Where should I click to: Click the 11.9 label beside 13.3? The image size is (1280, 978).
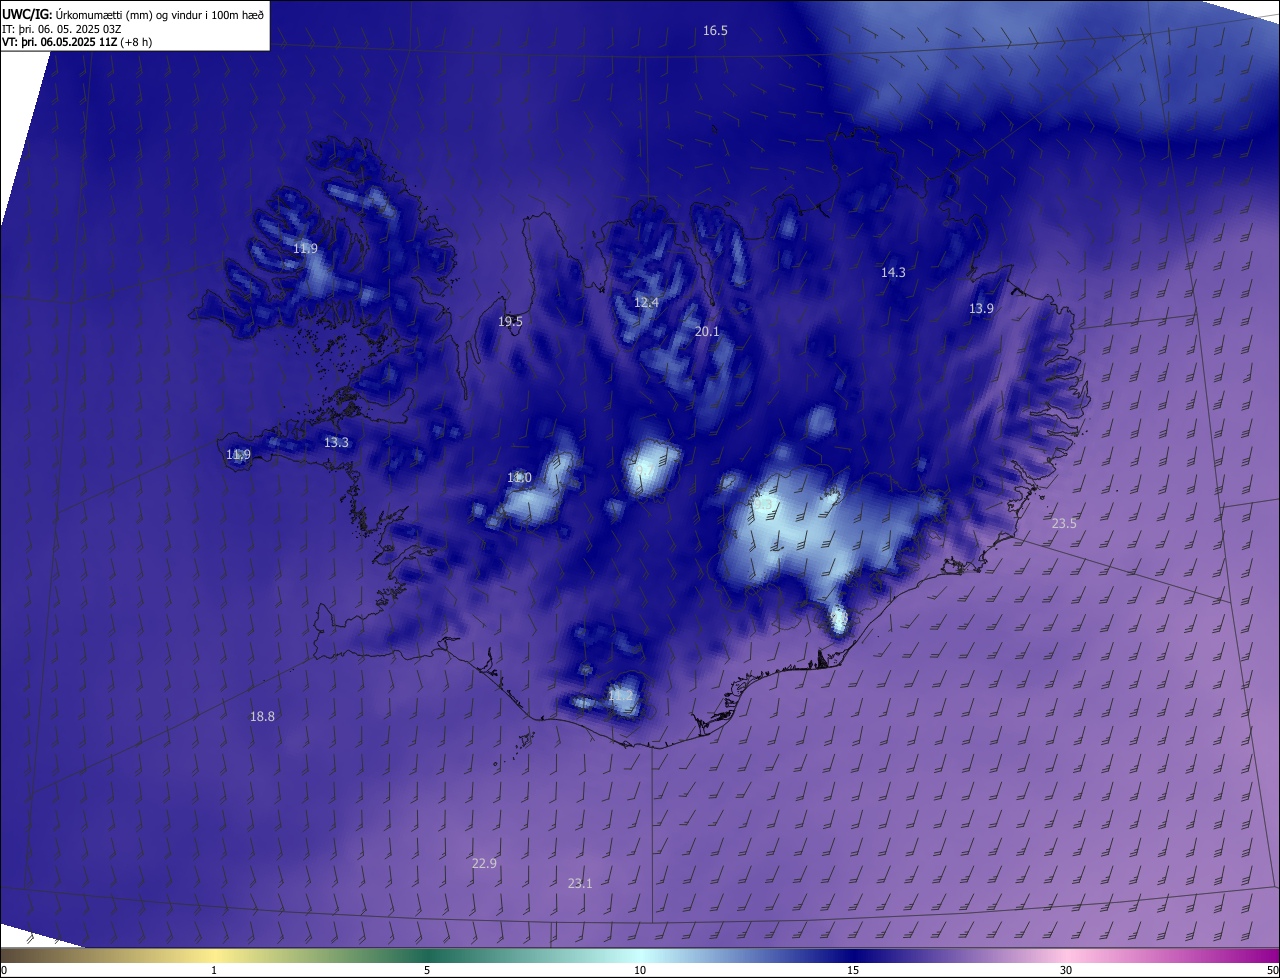238,455
